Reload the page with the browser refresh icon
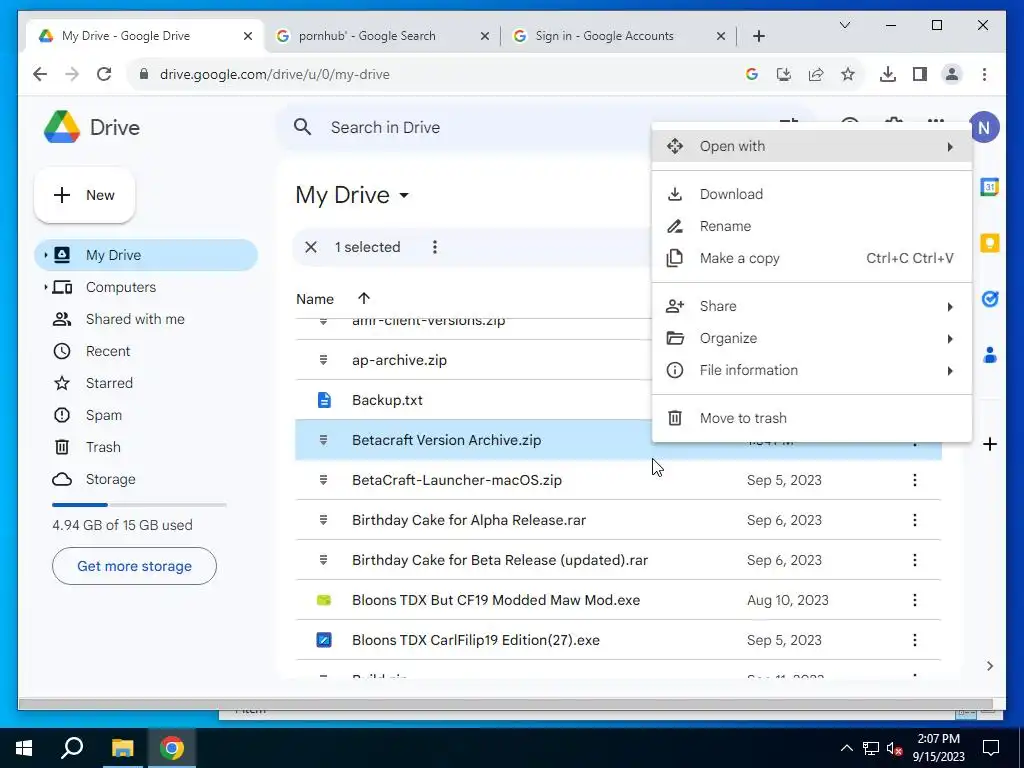Image resolution: width=1024 pixels, height=768 pixels. point(104,74)
